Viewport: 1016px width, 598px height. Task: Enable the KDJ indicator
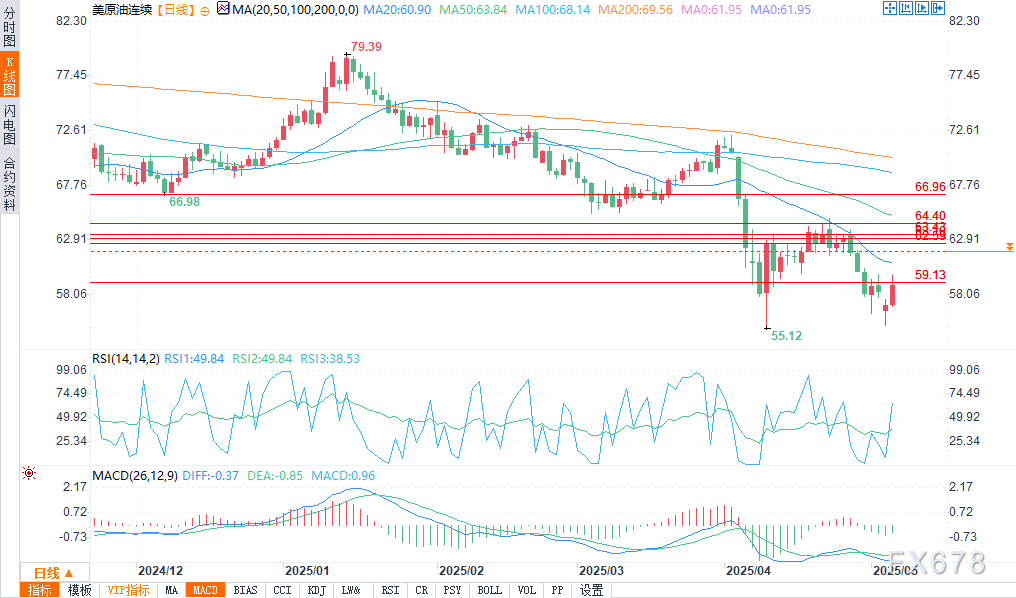317,590
